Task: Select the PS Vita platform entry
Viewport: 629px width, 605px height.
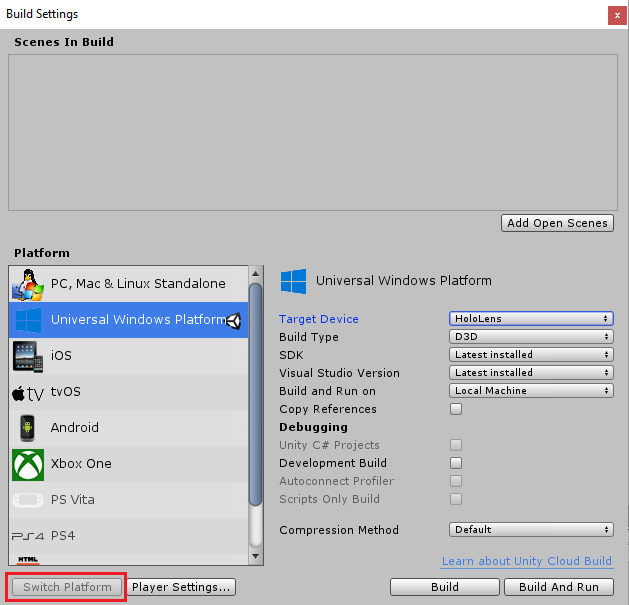Action: tap(128, 500)
